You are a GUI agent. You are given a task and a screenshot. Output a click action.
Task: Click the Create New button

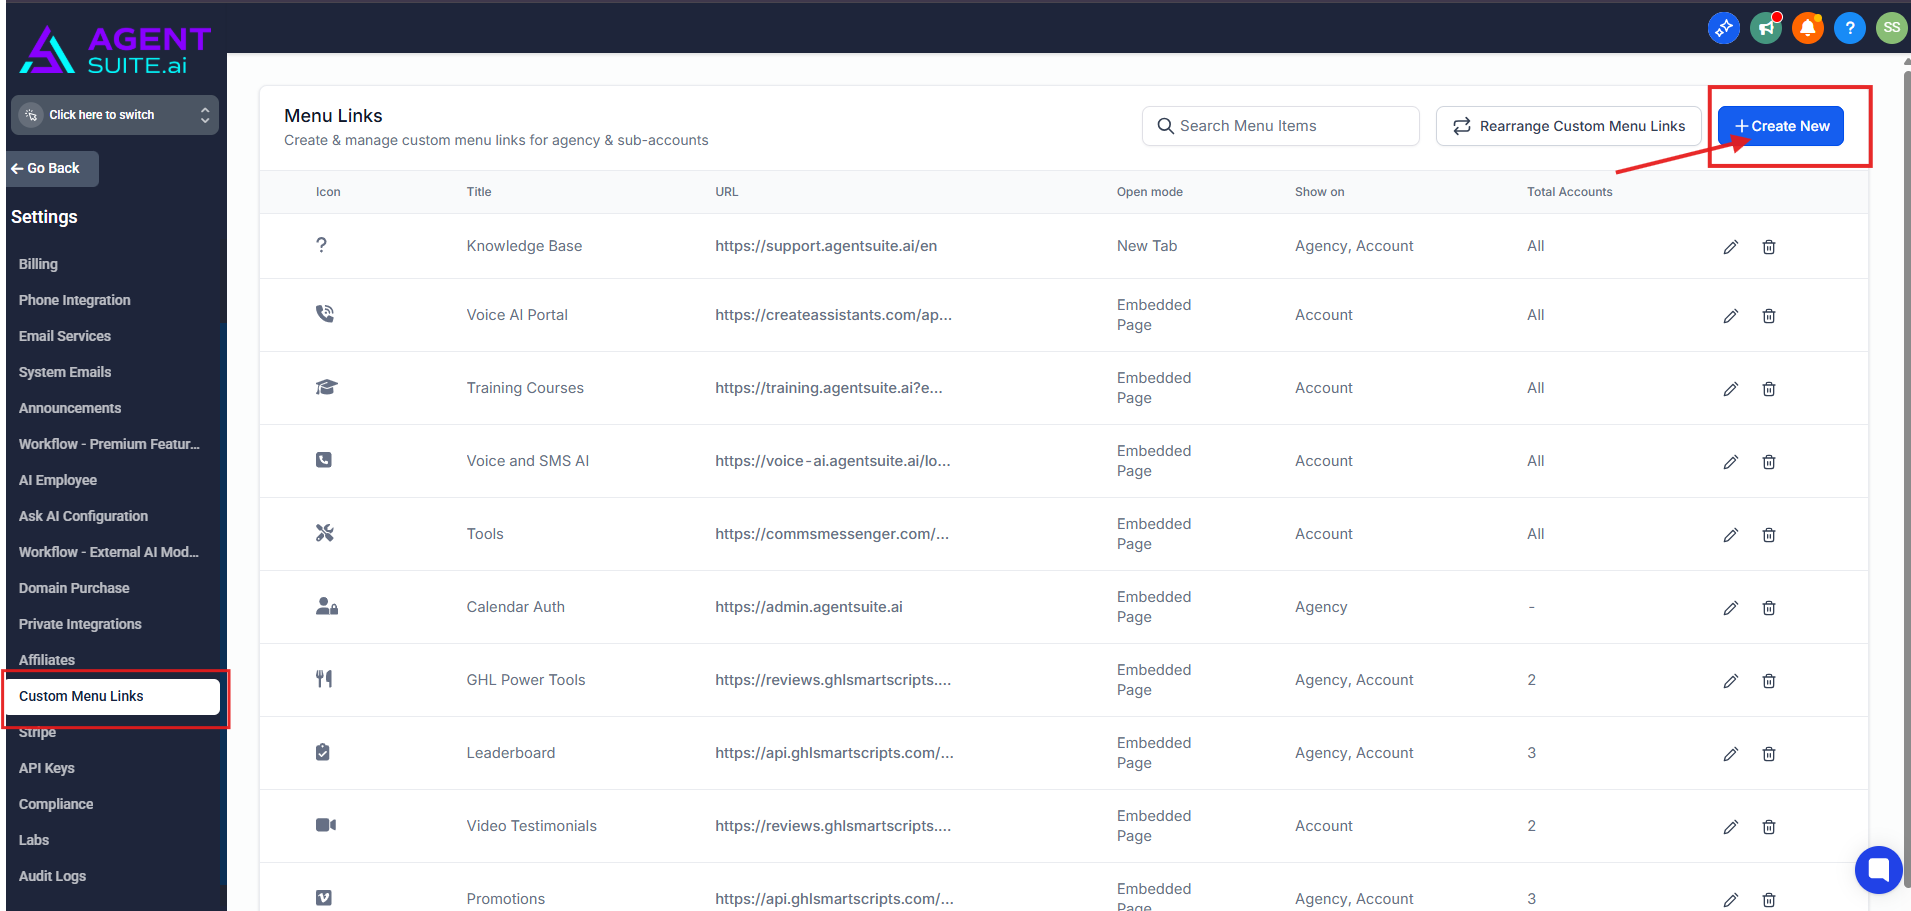pos(1781,126)
